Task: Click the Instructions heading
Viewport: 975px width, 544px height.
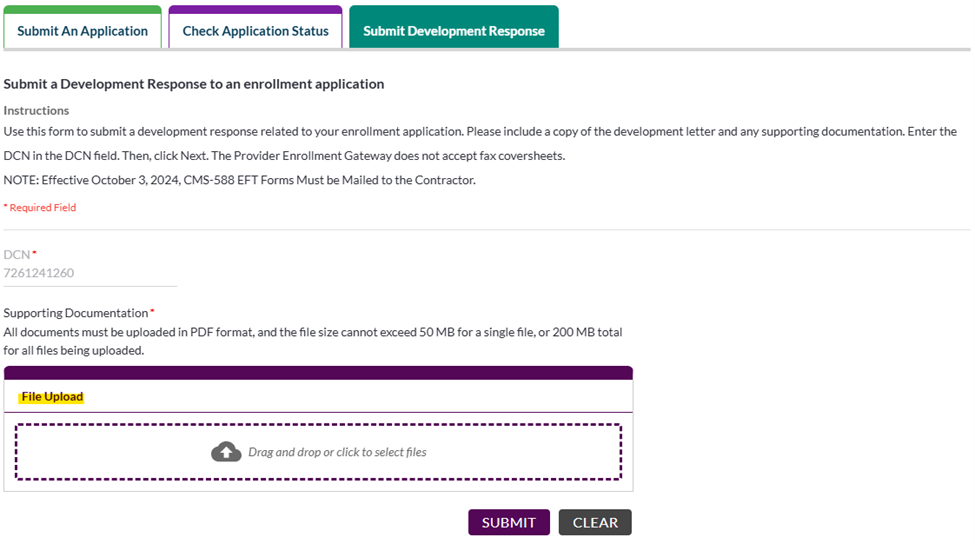Action: (36, 111)
